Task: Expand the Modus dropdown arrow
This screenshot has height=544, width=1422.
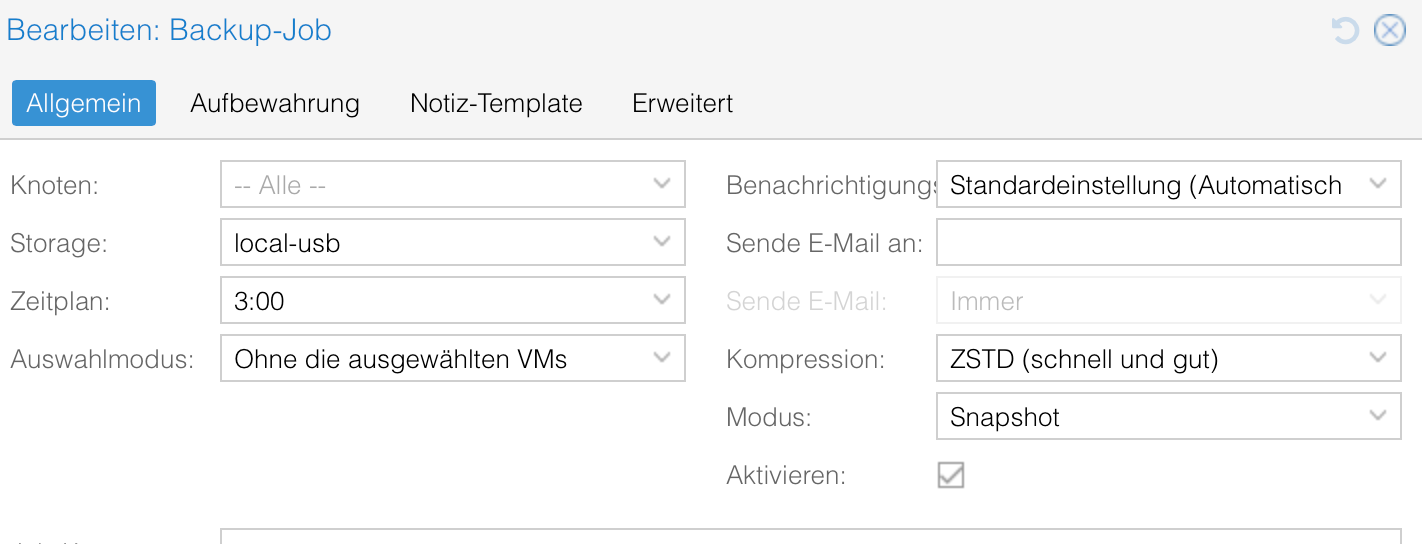Action: [1378, 416]
